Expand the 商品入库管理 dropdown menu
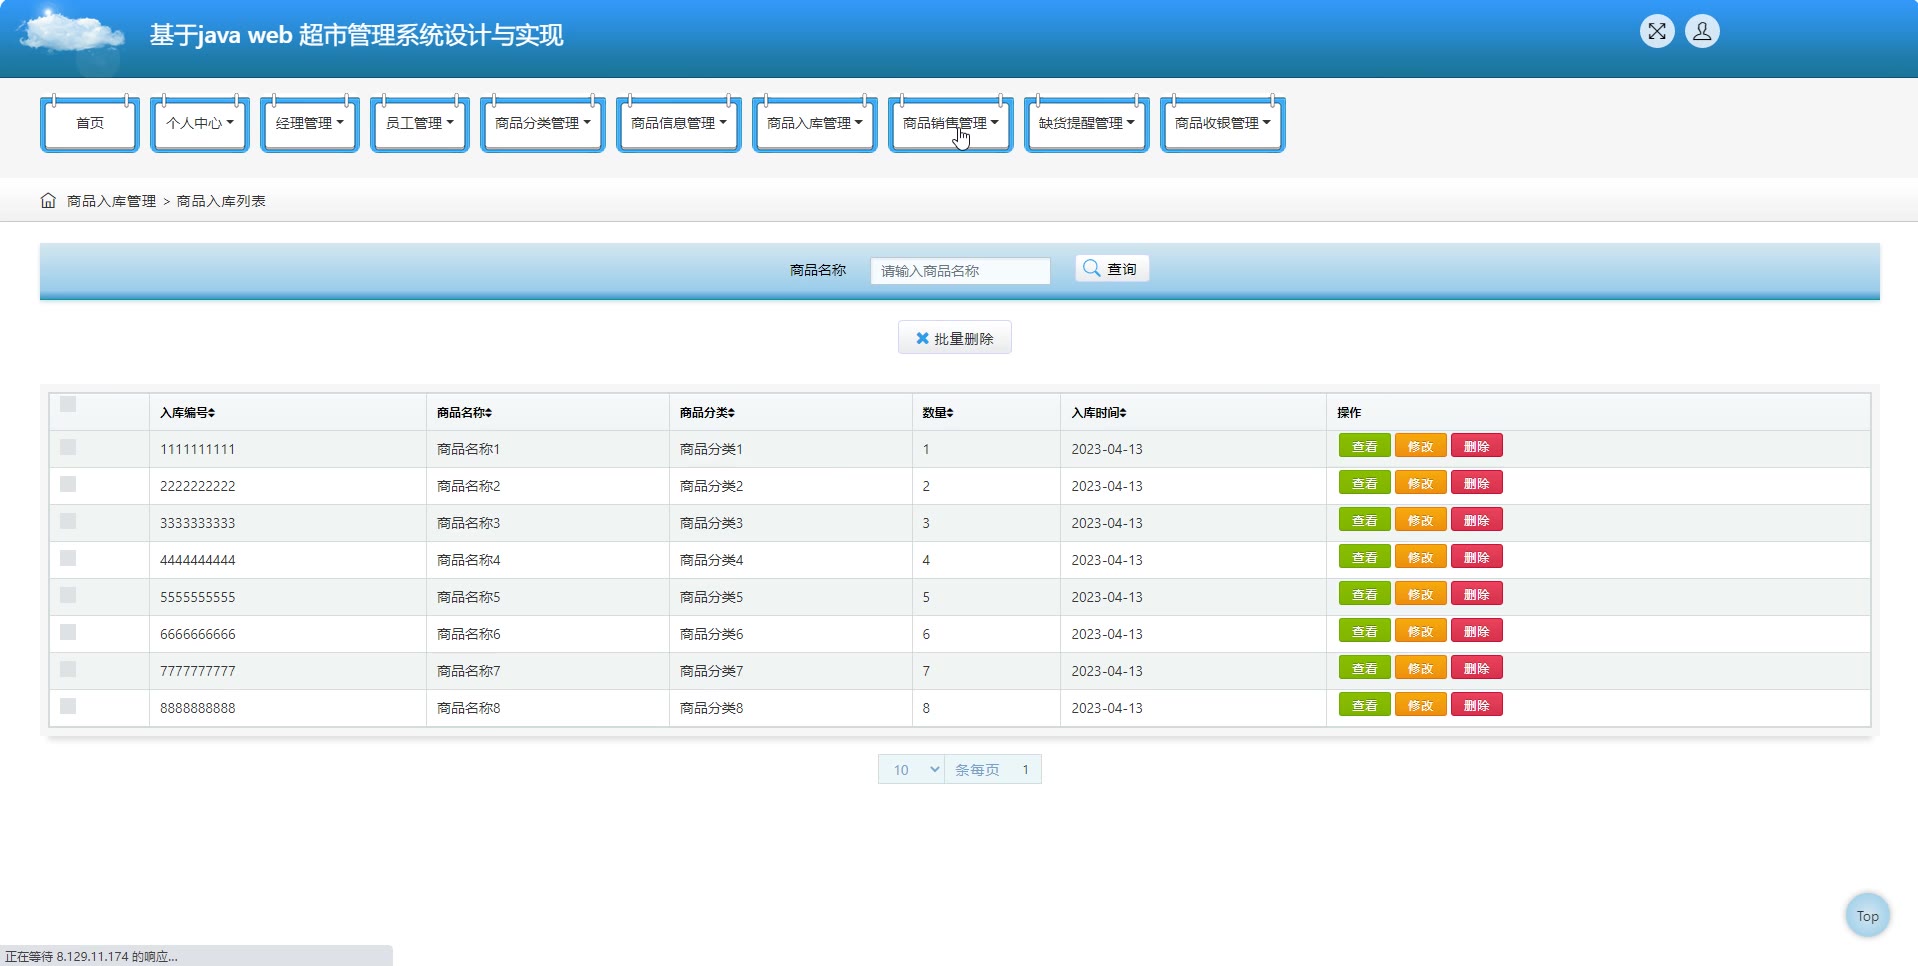 click(814, 124)
